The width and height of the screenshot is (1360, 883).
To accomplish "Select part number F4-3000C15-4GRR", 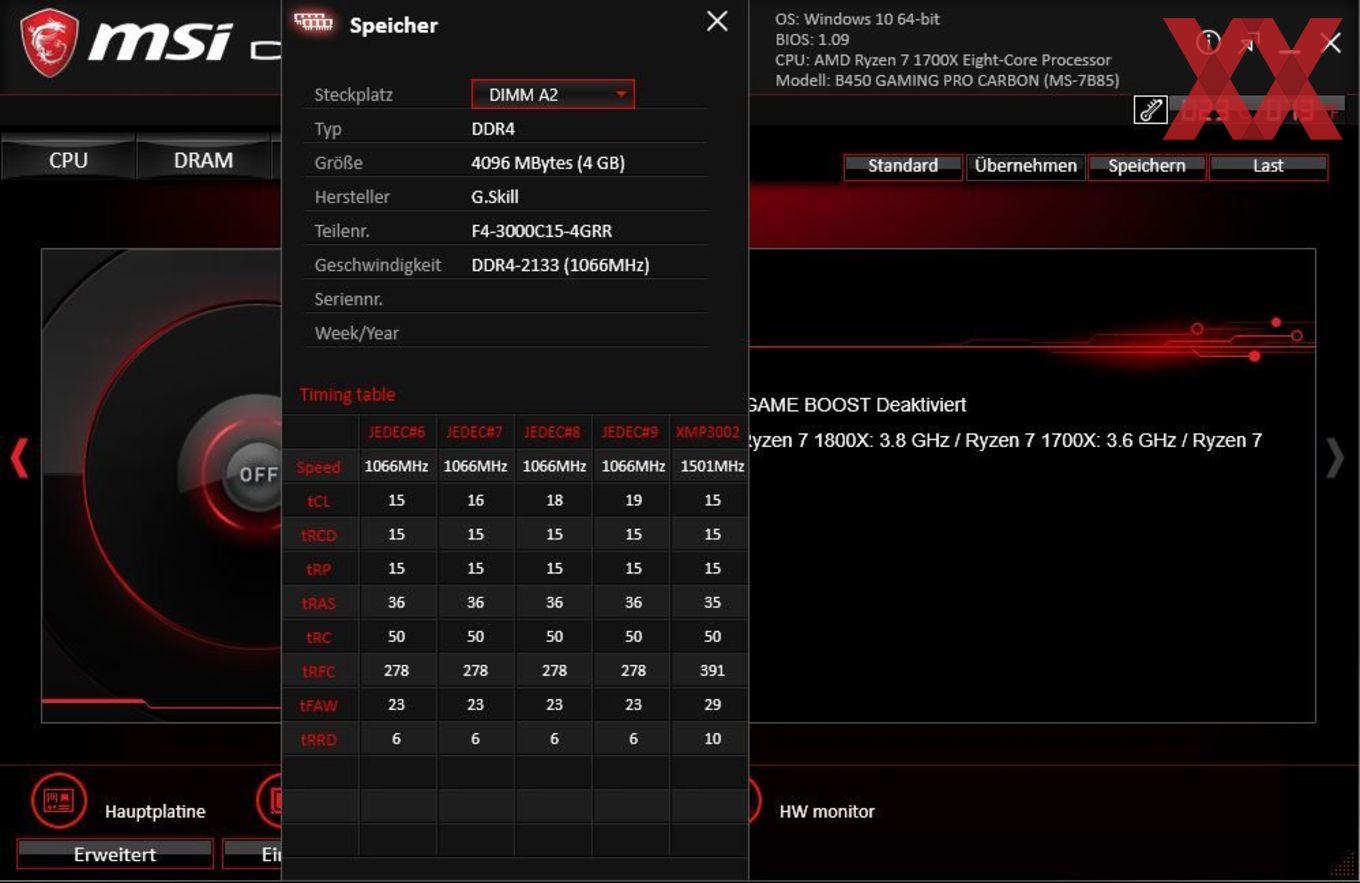I will pyautogui.click(x=542, y=231).
